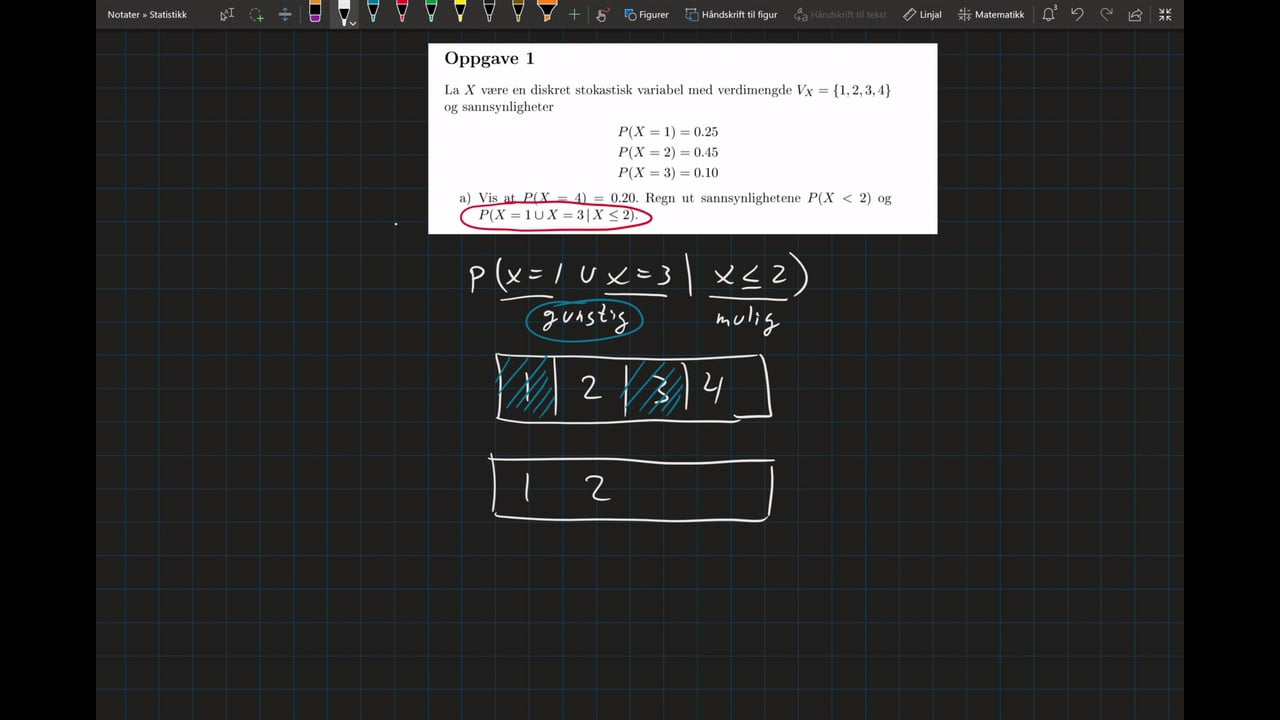The height and width of the screenshot is (720, 1280).
Task: Undo the last stroke
Action: coord(1077,14)
